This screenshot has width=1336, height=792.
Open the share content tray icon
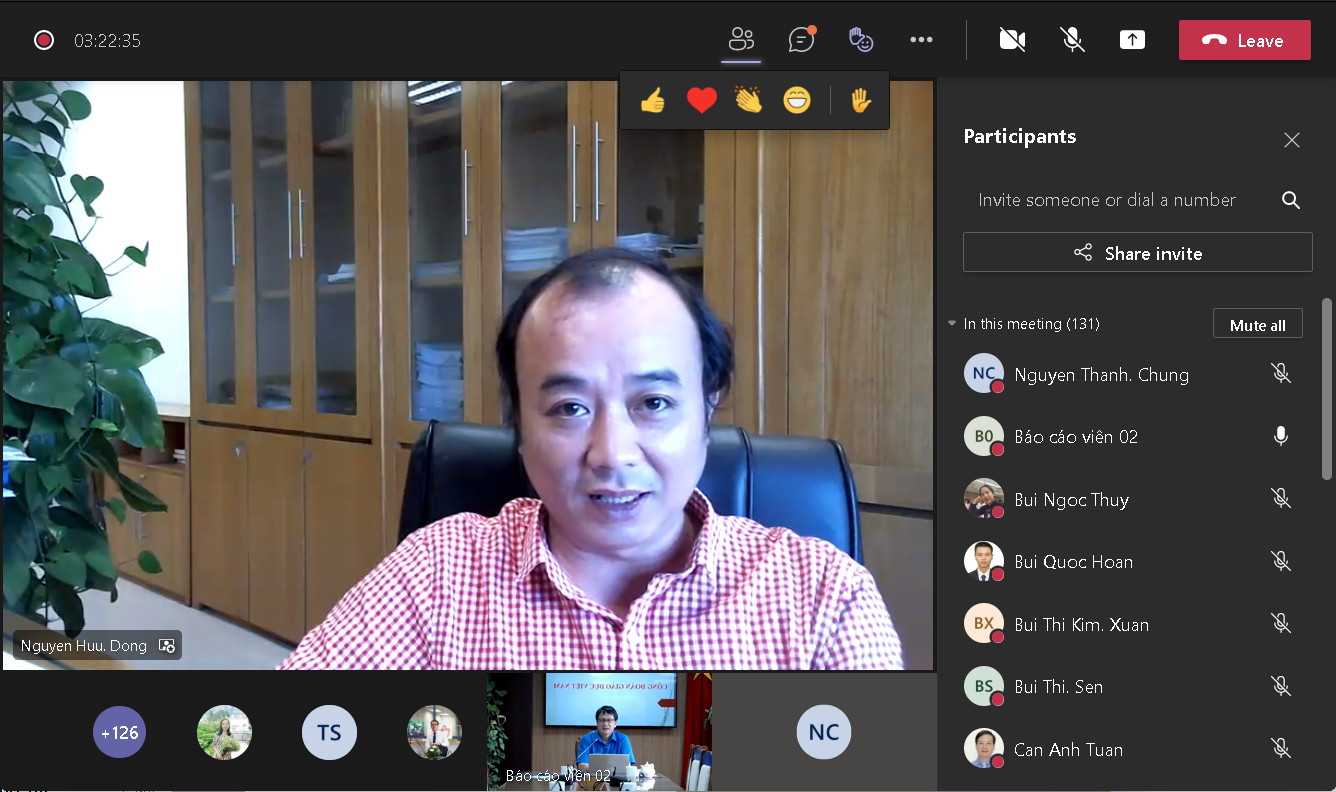pos(1132,40)
